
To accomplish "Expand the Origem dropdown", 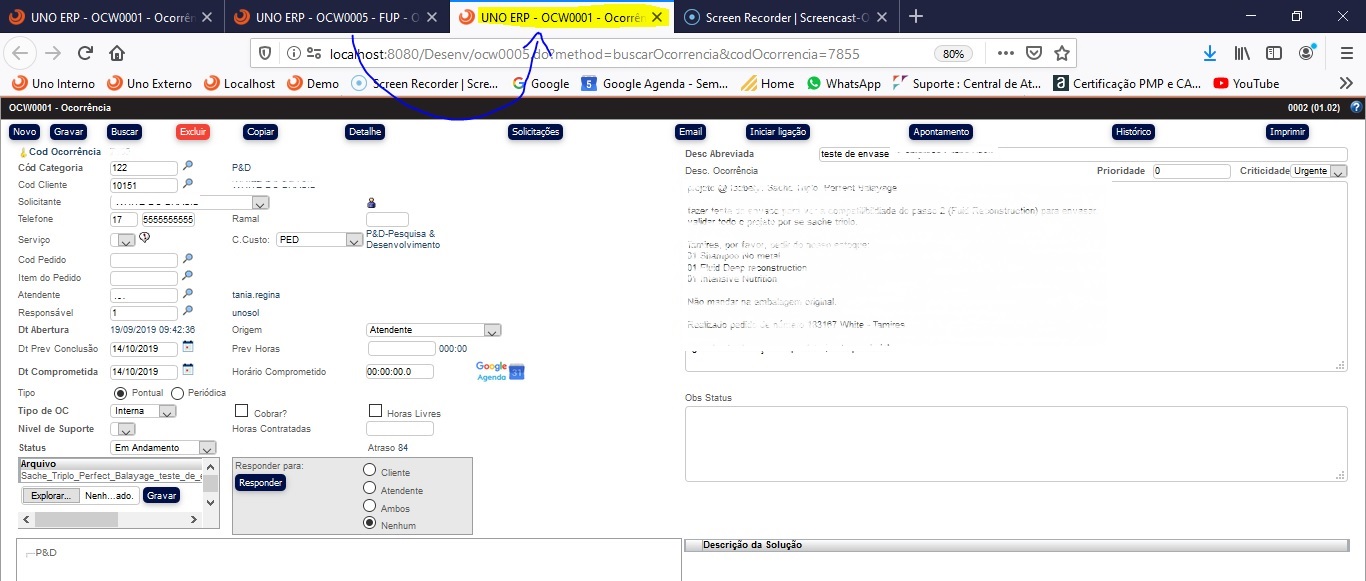I will (x=492, y=330).
